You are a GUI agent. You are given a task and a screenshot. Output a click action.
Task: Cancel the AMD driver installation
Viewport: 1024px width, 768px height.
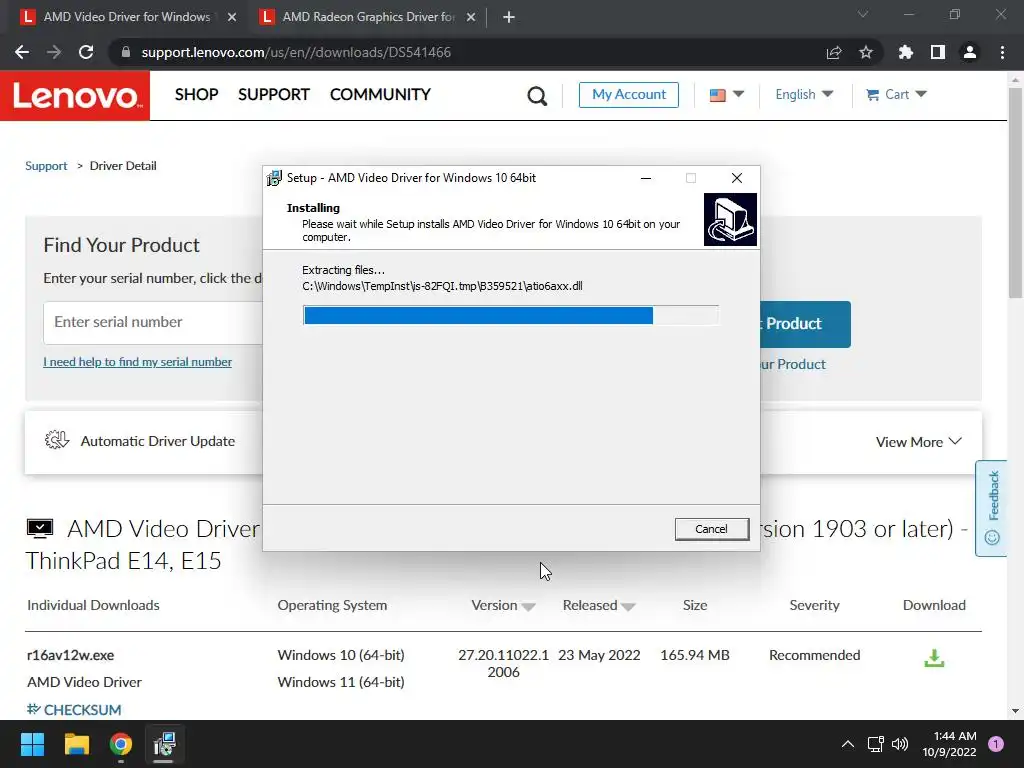711,529
